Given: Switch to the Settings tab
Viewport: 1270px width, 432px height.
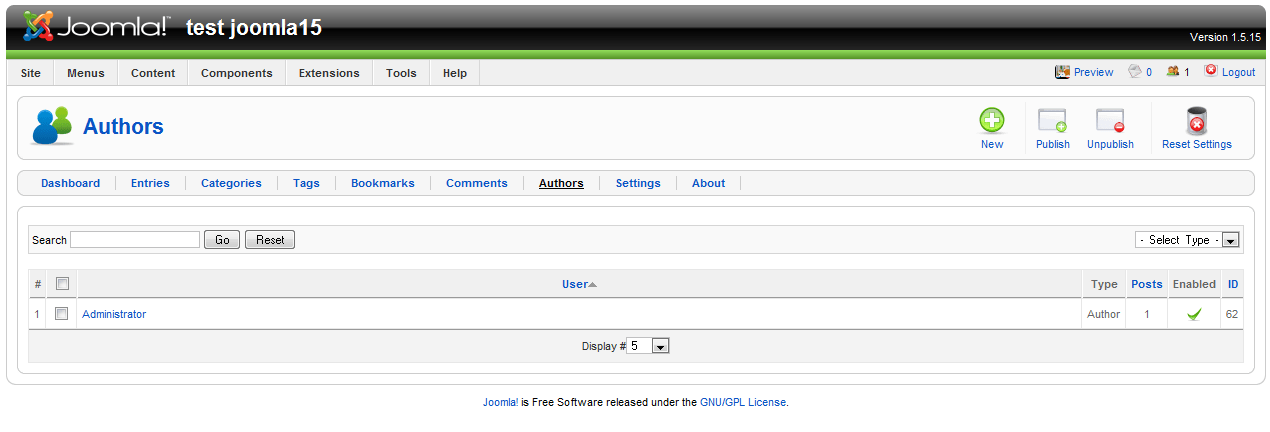Looking at the screenshot, I should click(638, 183).
